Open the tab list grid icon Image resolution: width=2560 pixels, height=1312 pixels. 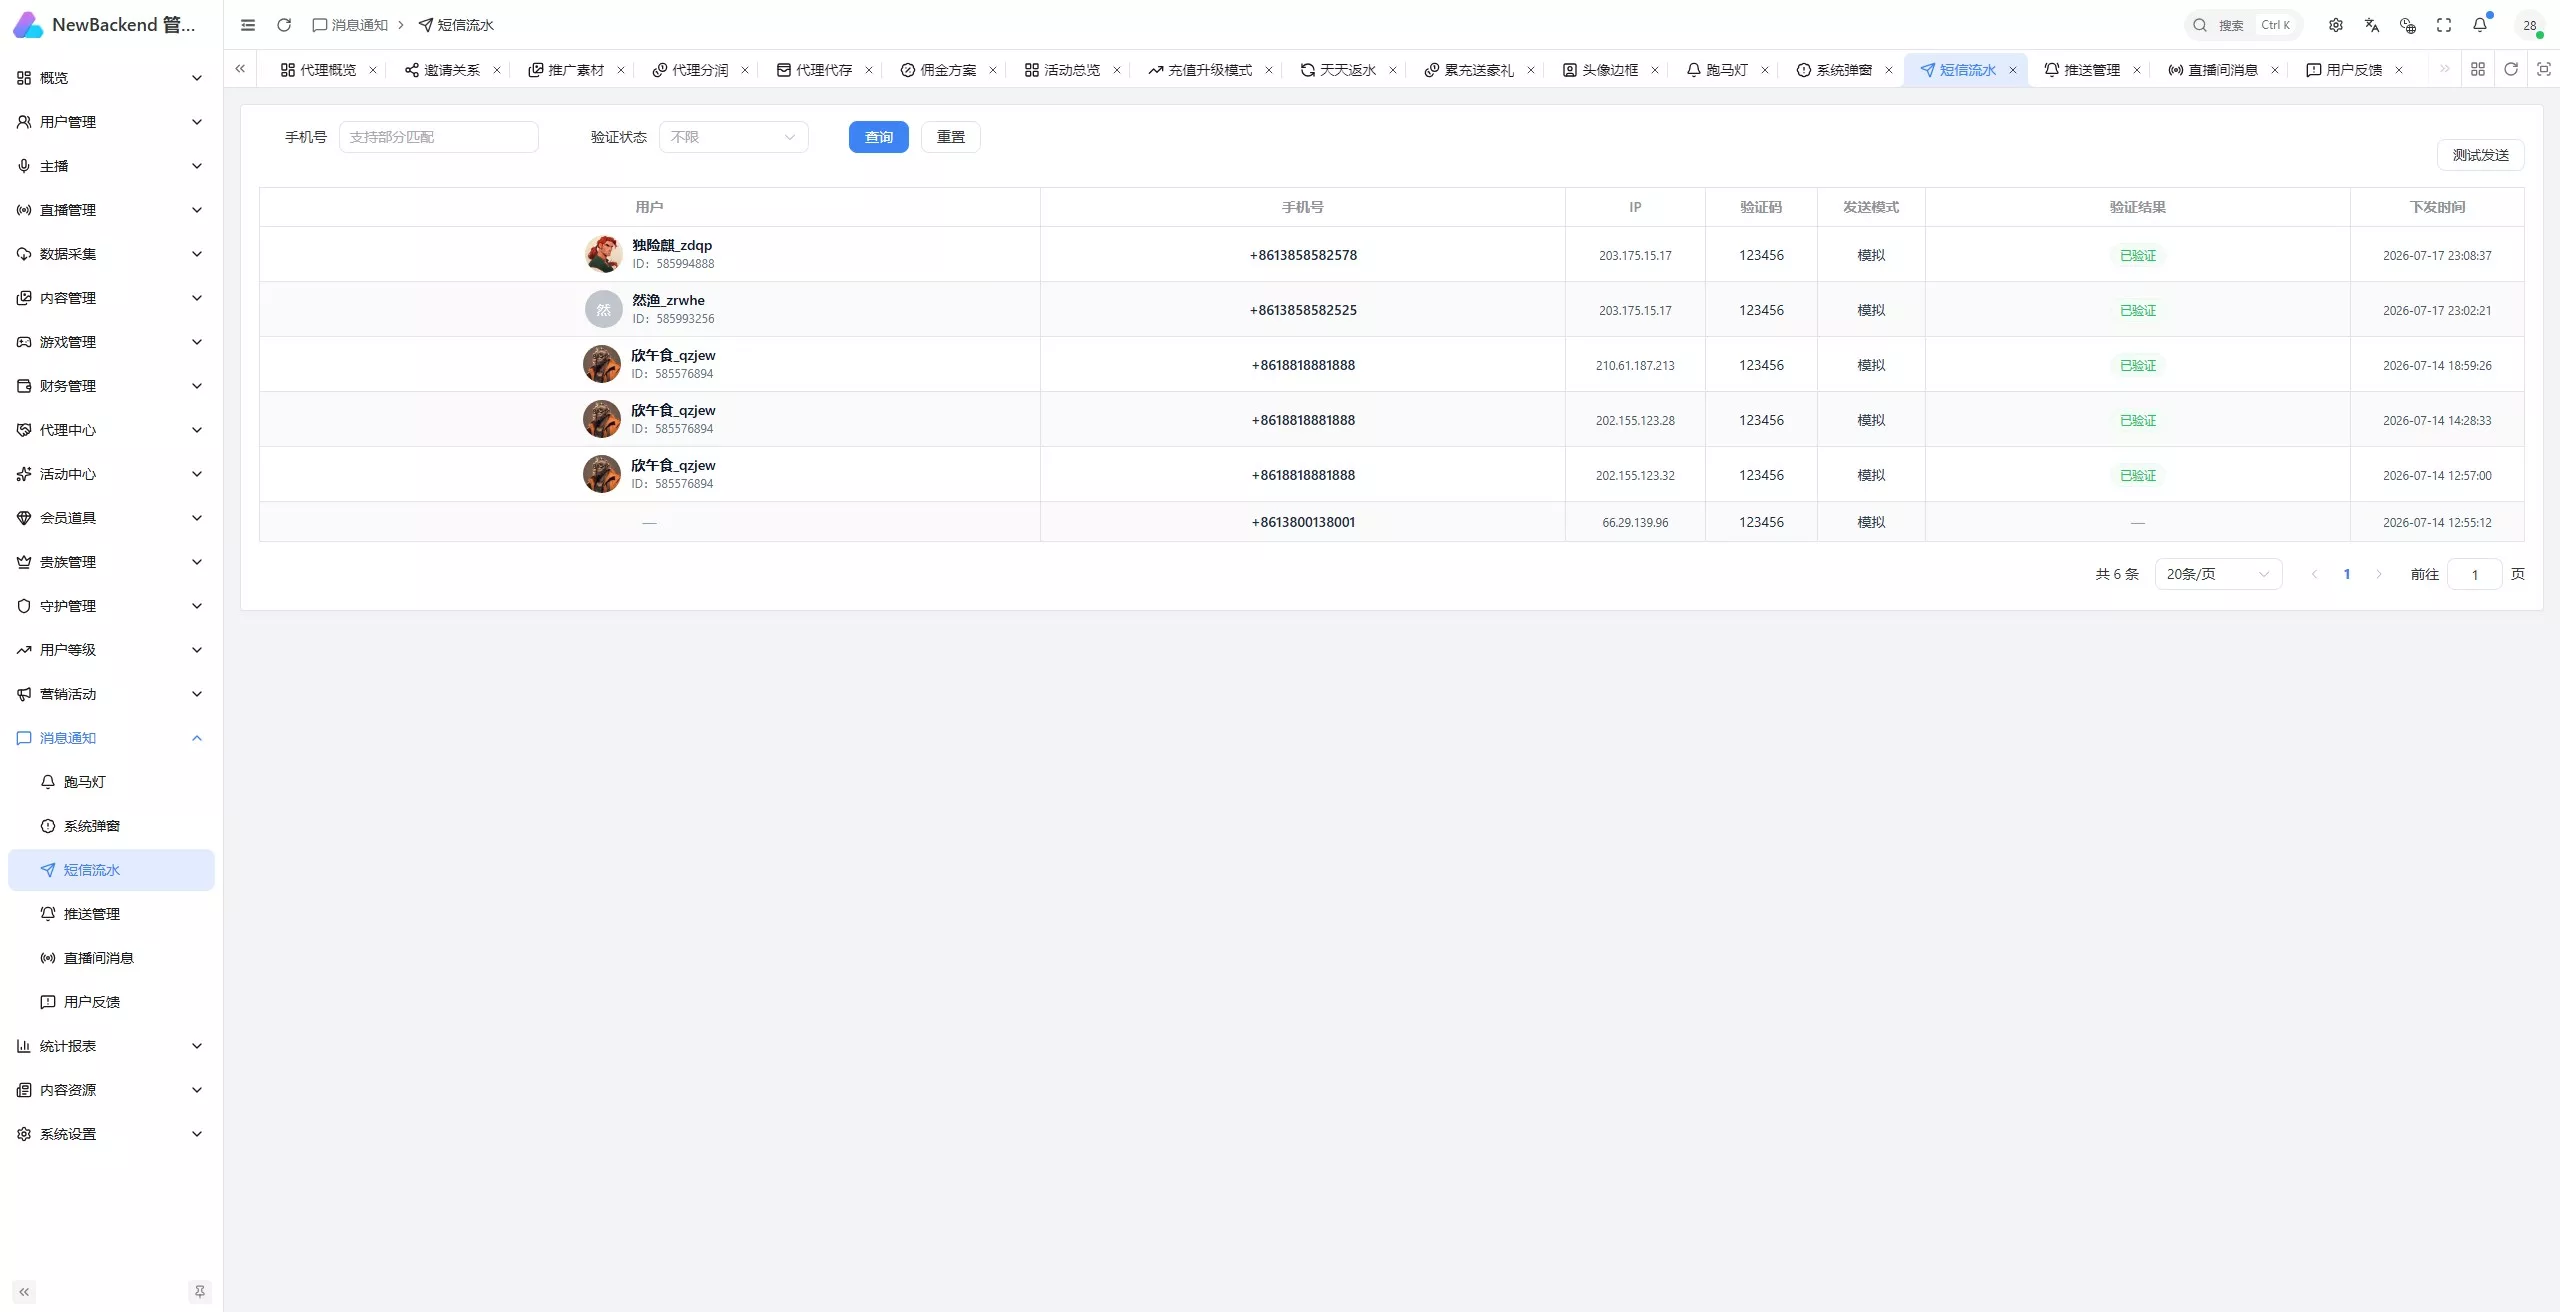click(2478, 69)
